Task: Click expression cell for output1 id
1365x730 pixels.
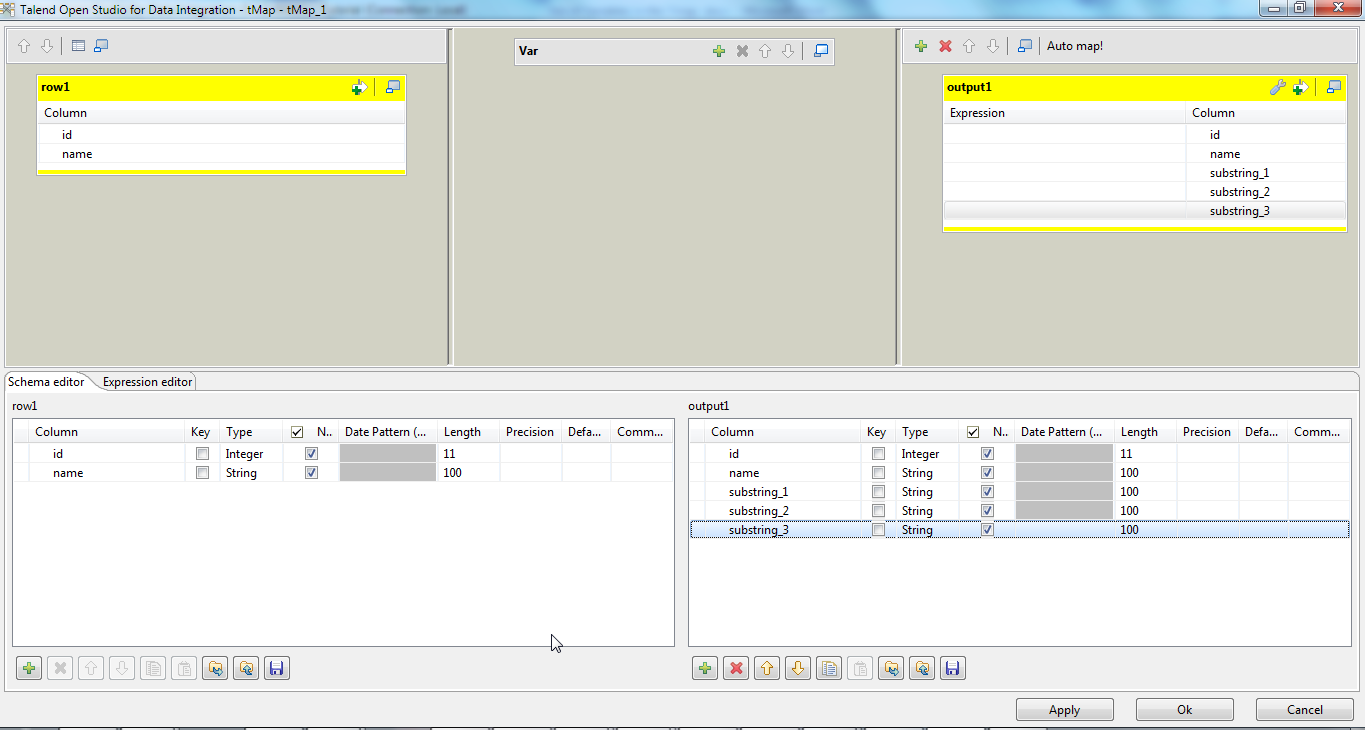Action: pos(1065,135)
